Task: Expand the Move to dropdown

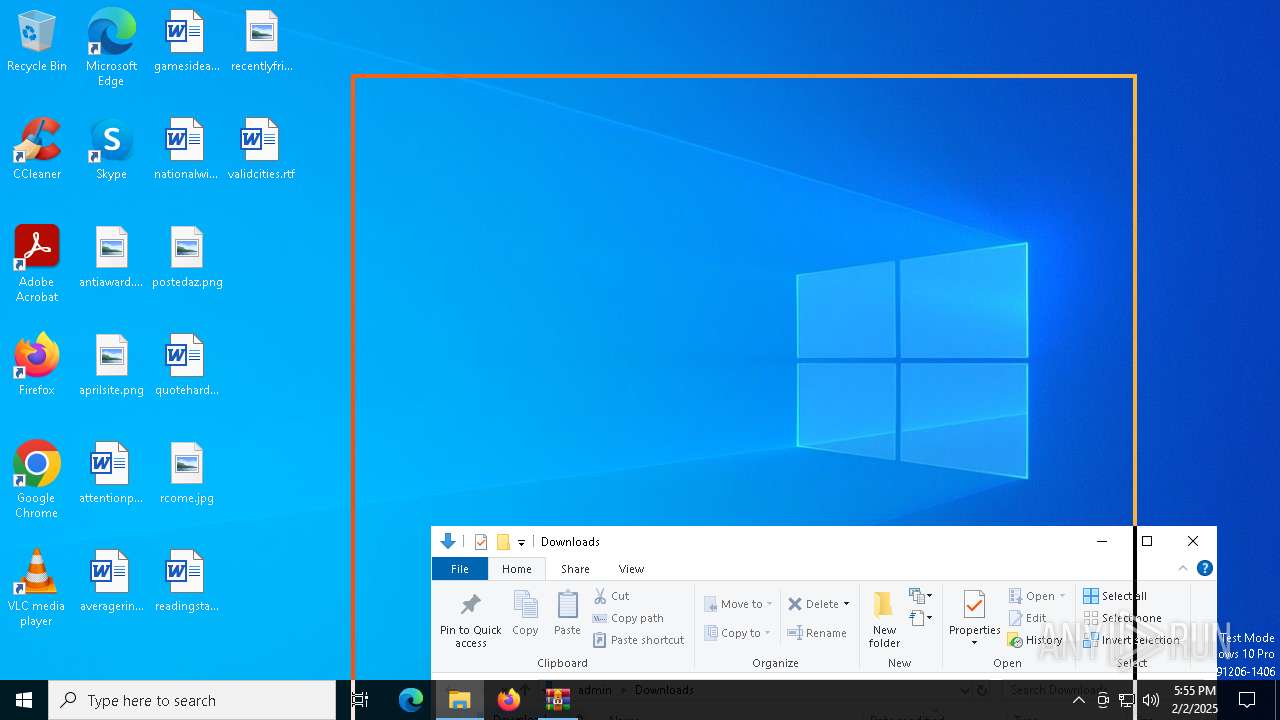Action: (769, 604)
